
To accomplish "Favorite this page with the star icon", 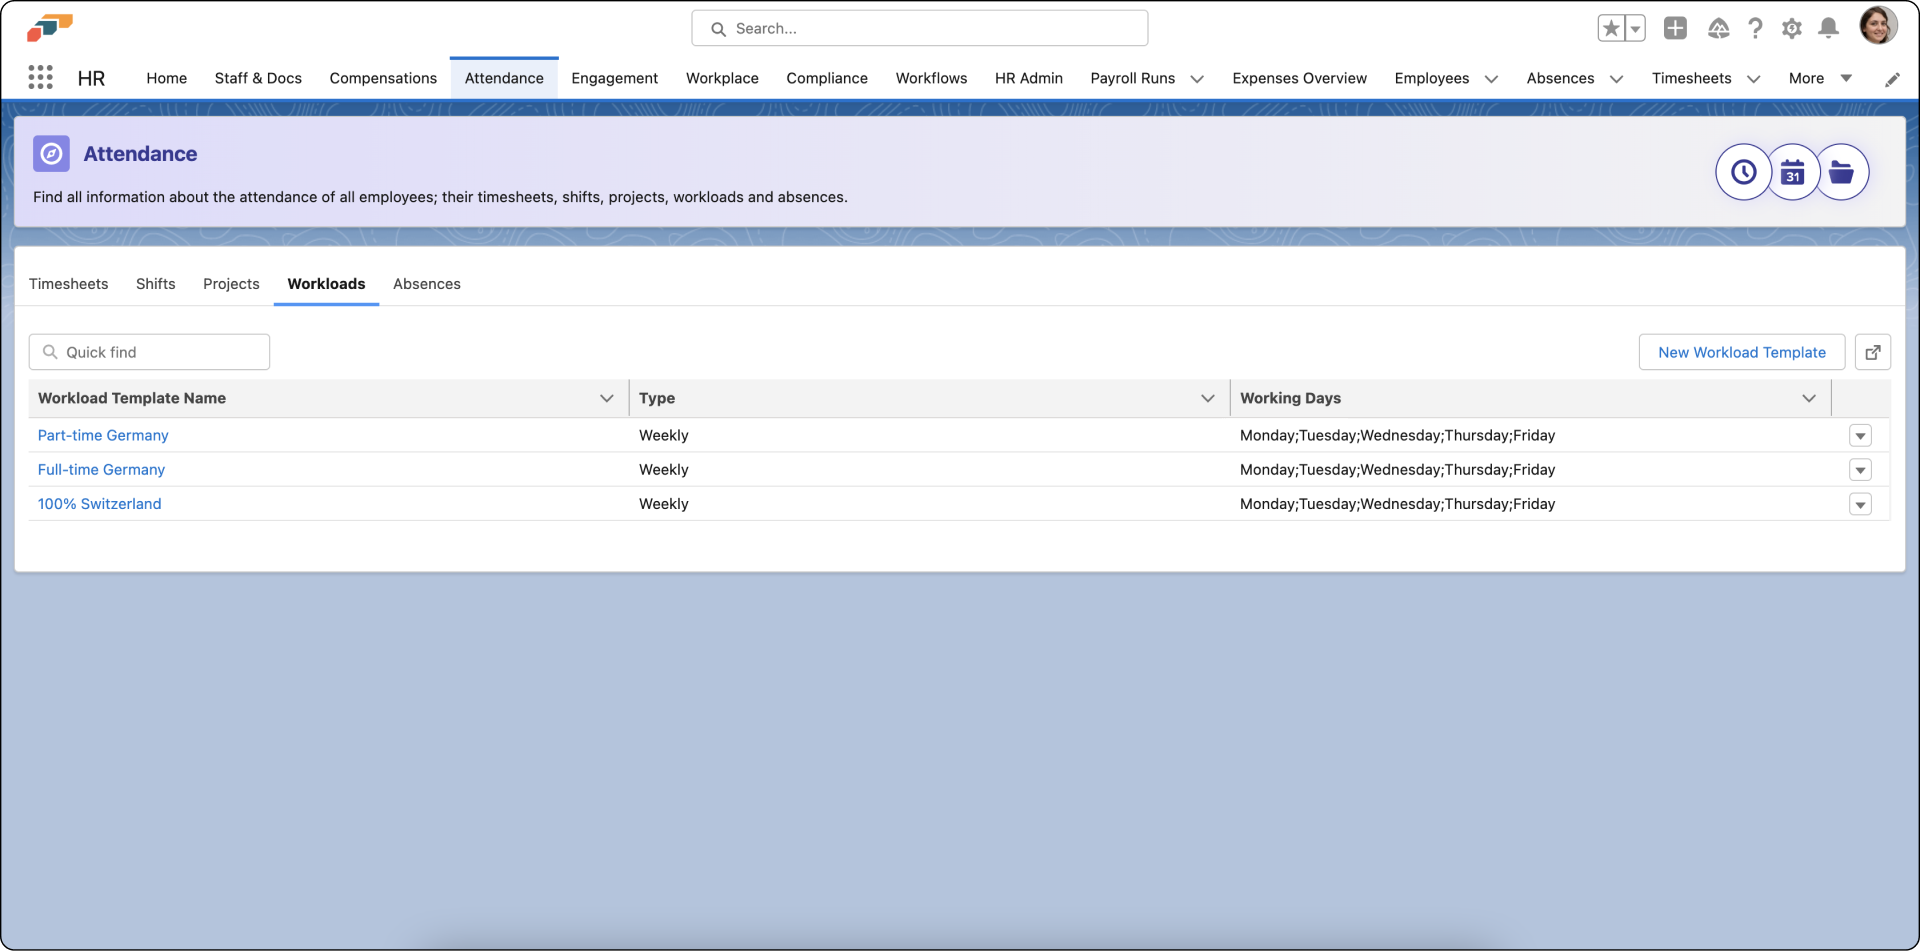I will point(1612,28).
